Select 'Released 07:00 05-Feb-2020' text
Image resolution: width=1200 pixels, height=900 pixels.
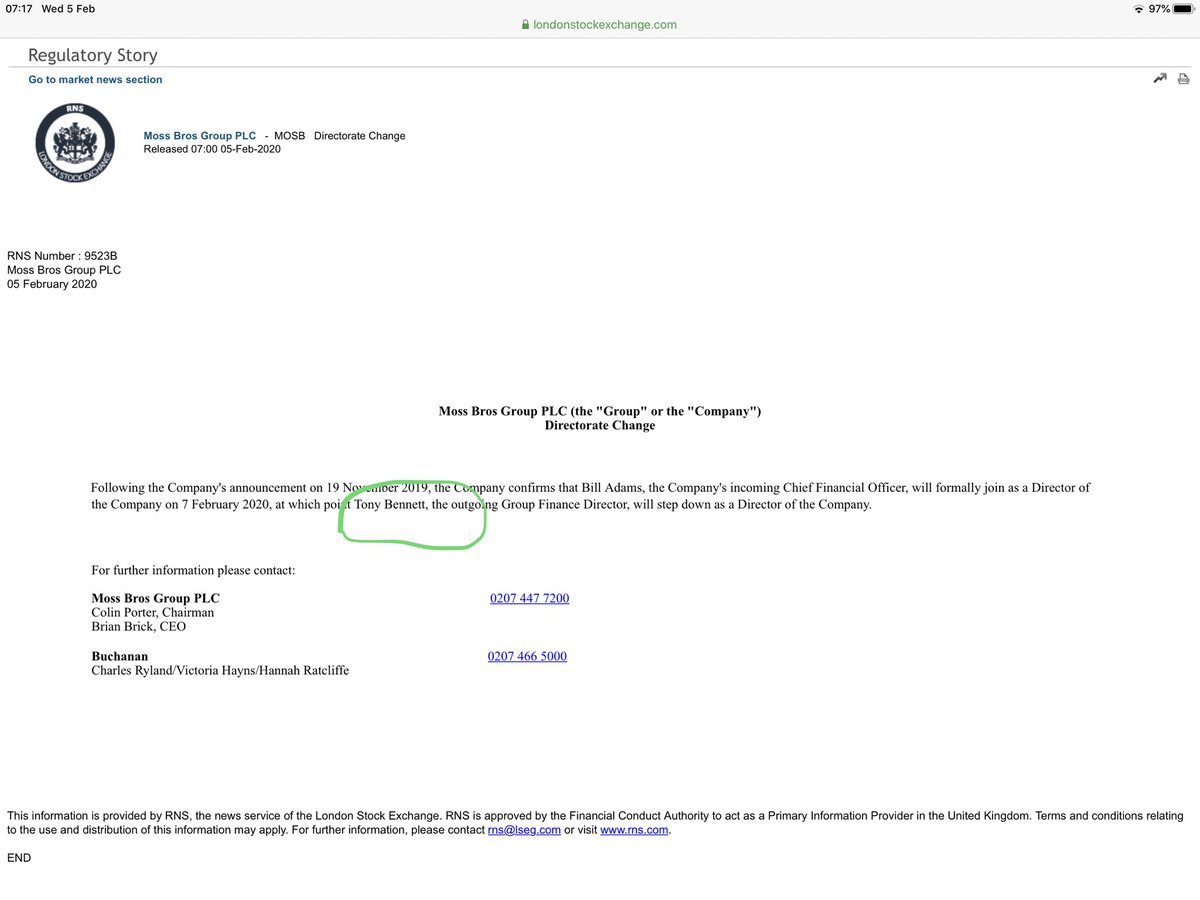click(212, 149)
